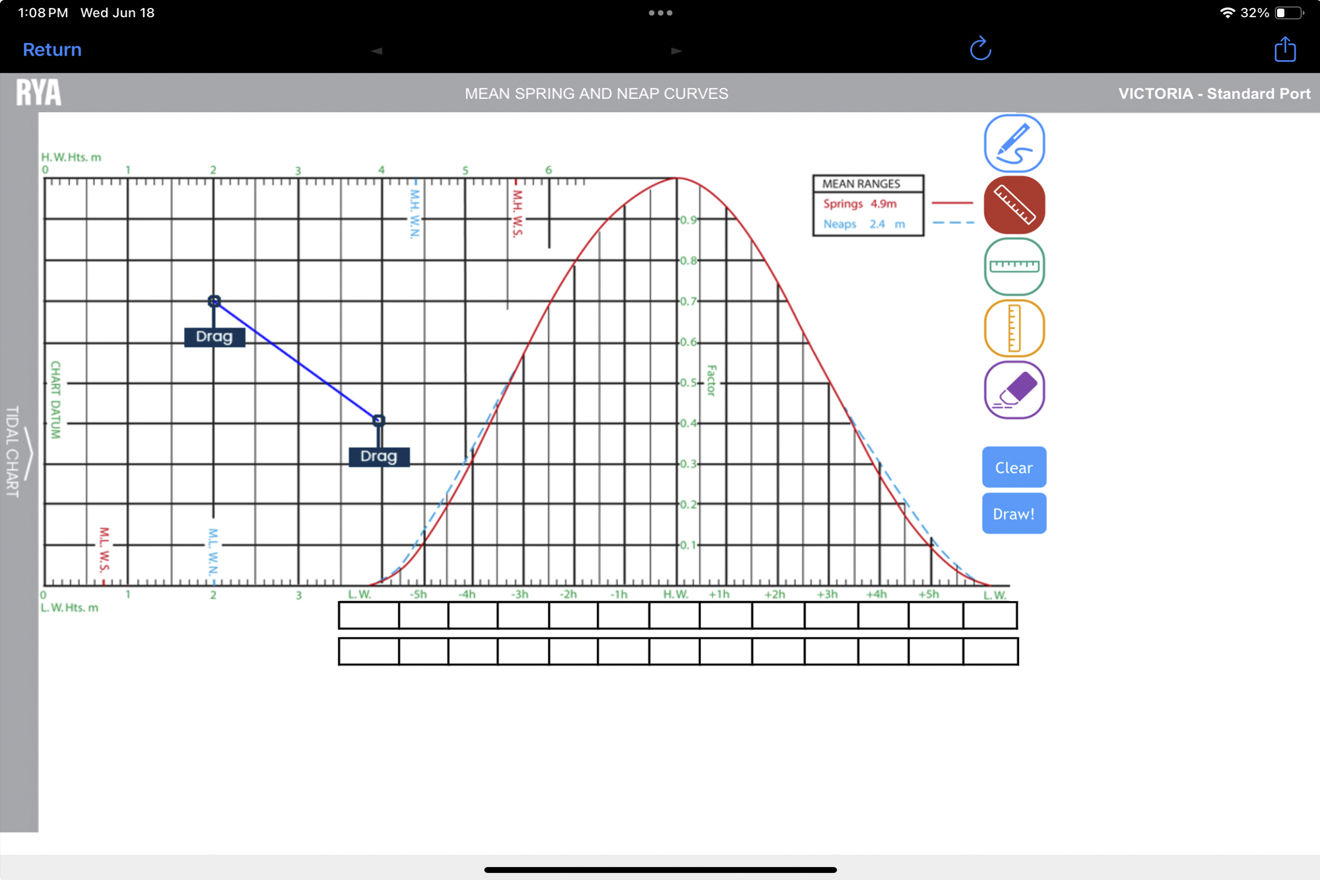This screenshot has height=880, width=1320.
Task: Click the lower Drag handle of the line
Action: coord(379,456)
